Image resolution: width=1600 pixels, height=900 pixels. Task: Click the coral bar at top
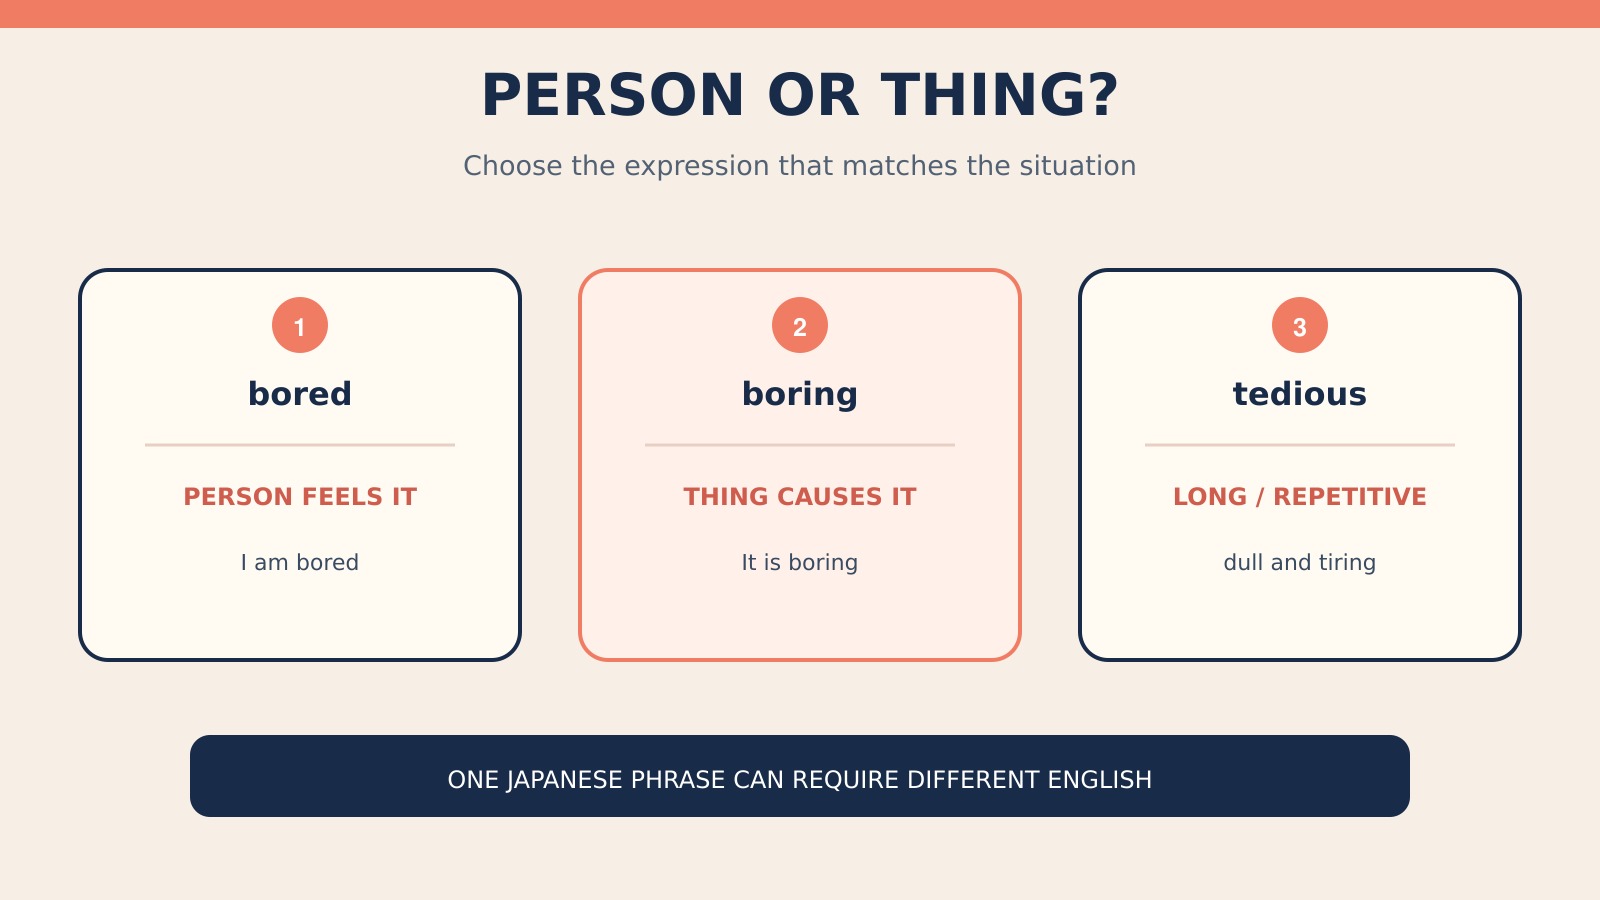[x=800, y=14]
